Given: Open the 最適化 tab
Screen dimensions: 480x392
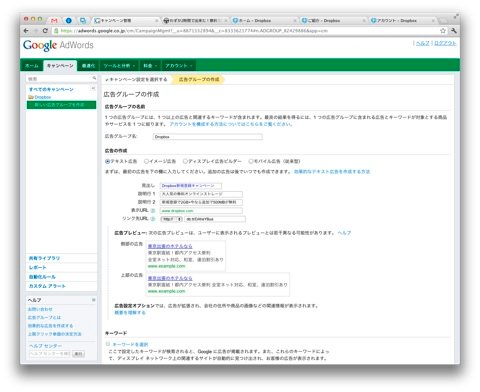Looking at the screenshot, I should pyautogui.click(x=88, y=66).
